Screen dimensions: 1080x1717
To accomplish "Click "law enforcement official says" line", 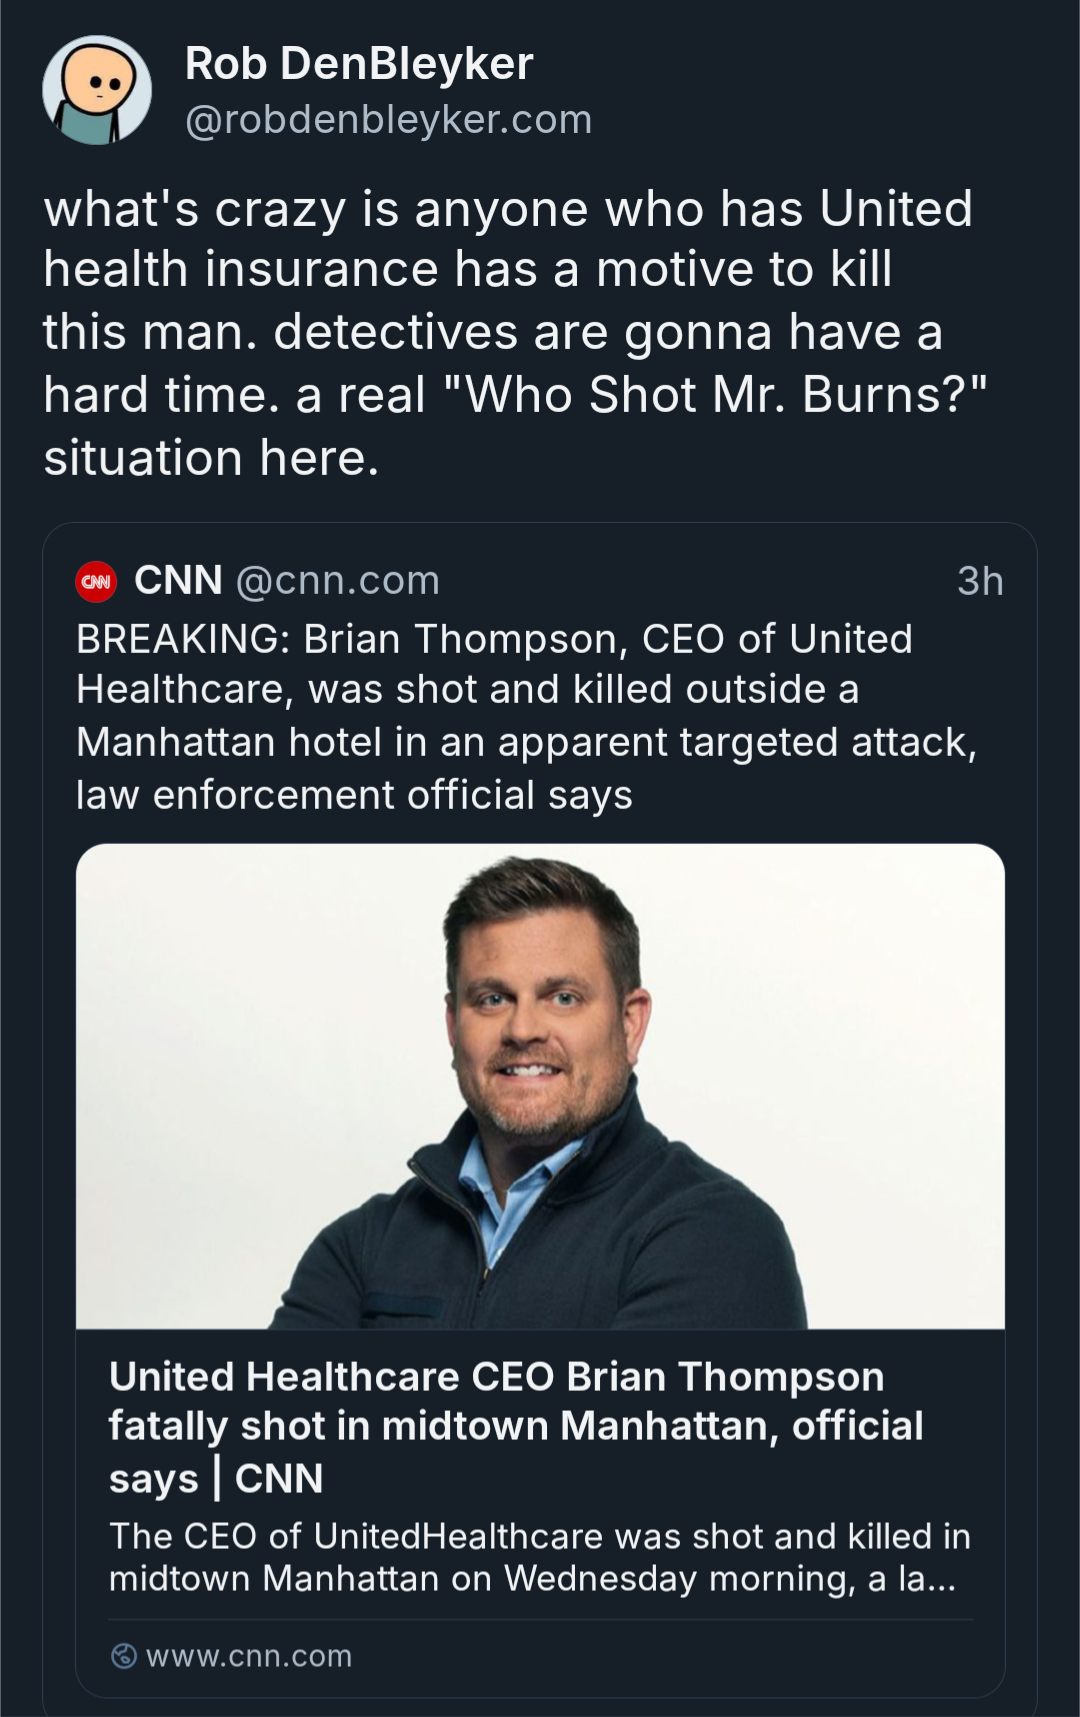I will click(x=354, y=795).
